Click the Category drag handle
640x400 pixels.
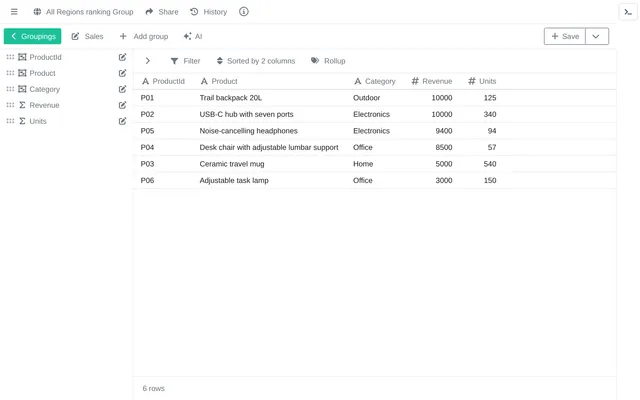pyautogui.click(x=10, y=89)
